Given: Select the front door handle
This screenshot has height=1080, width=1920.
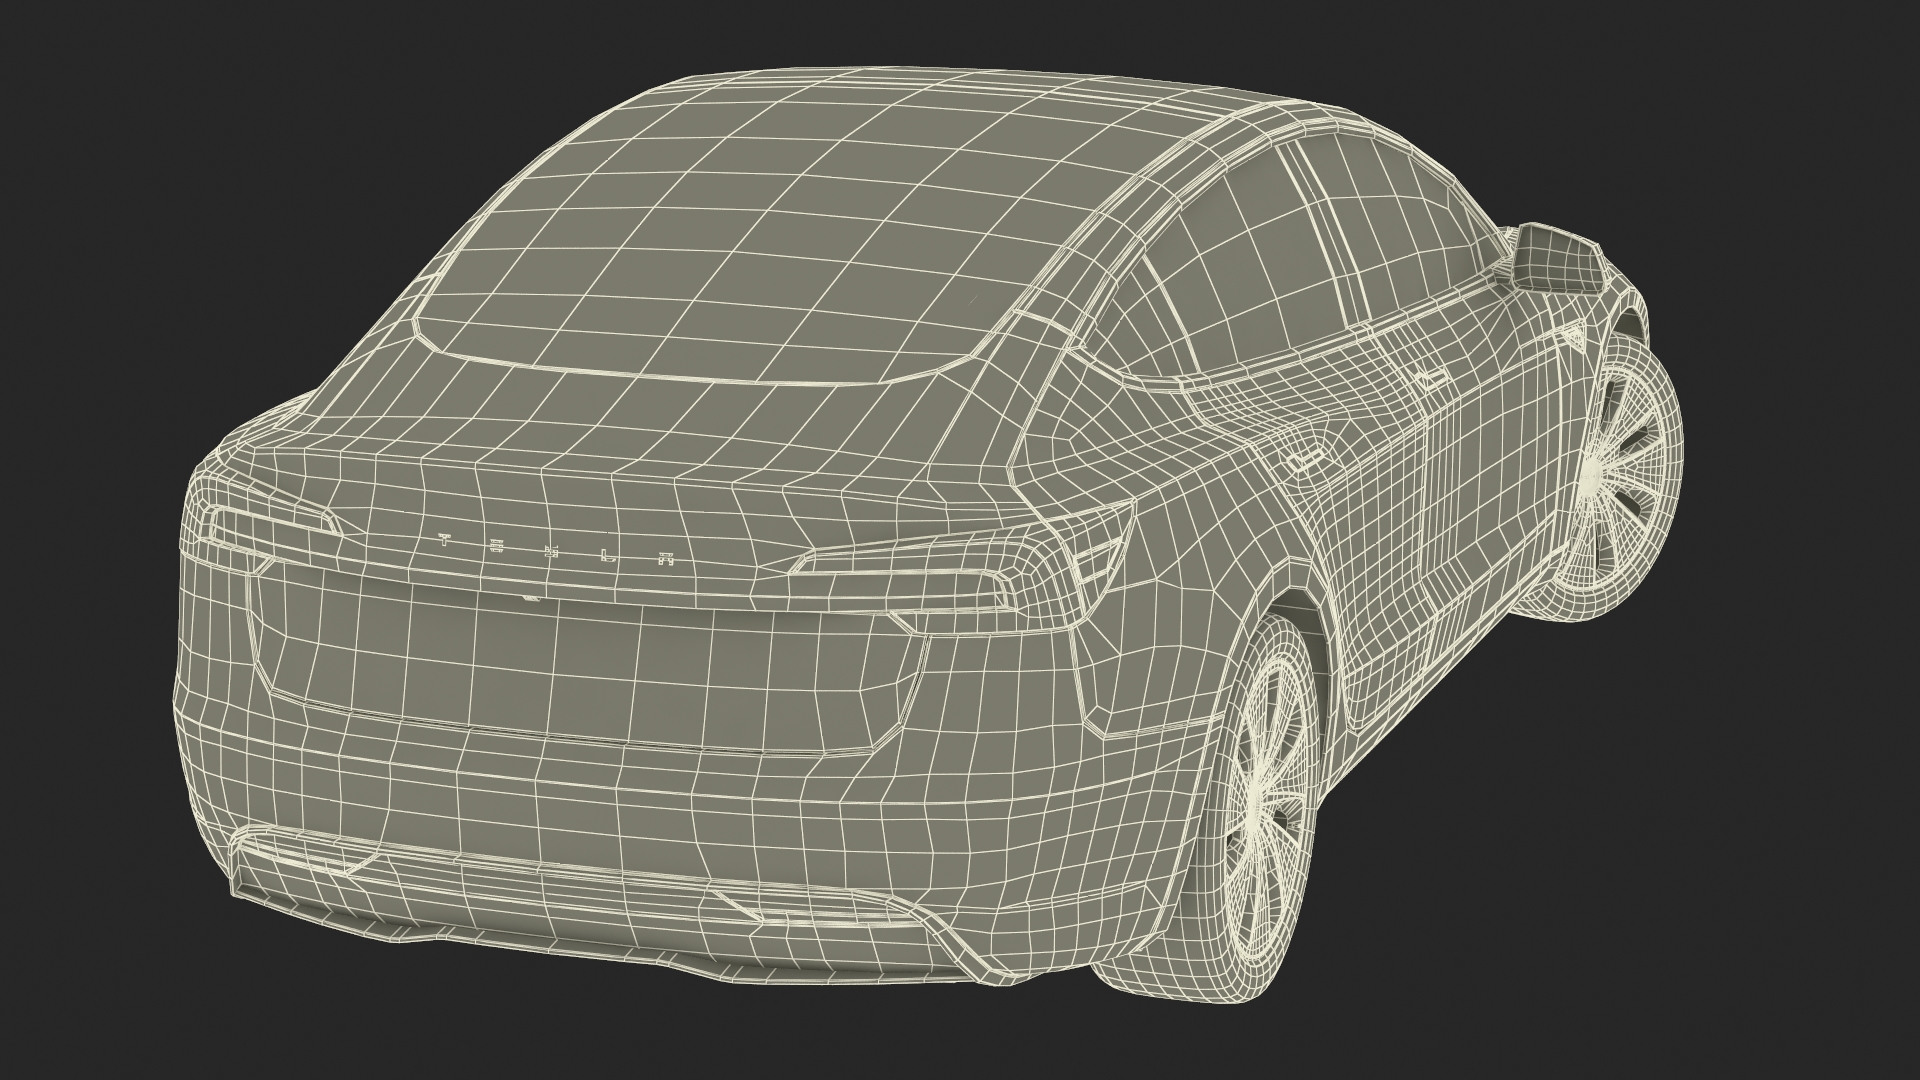Looking at the screenshot, I should click(1430, 378).
